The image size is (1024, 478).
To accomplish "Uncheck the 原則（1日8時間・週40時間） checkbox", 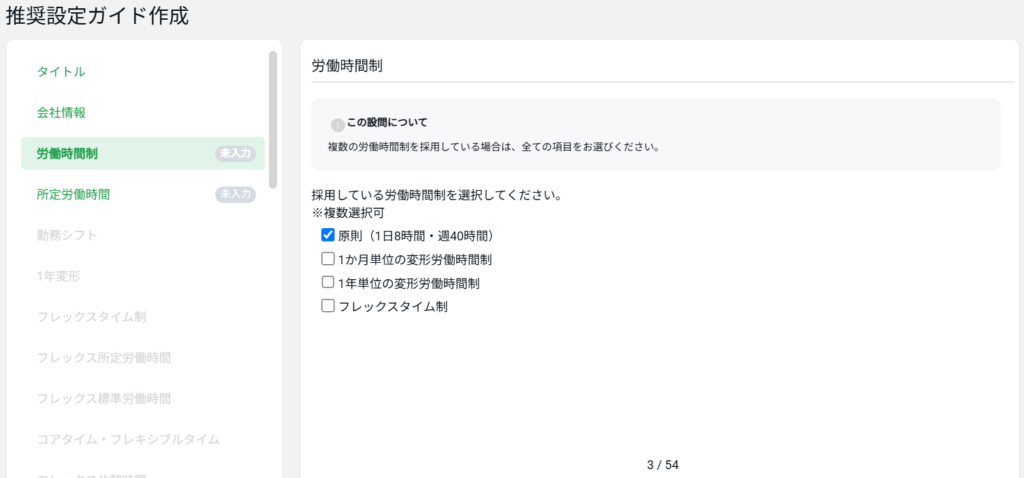I will (x=327, y=236).
